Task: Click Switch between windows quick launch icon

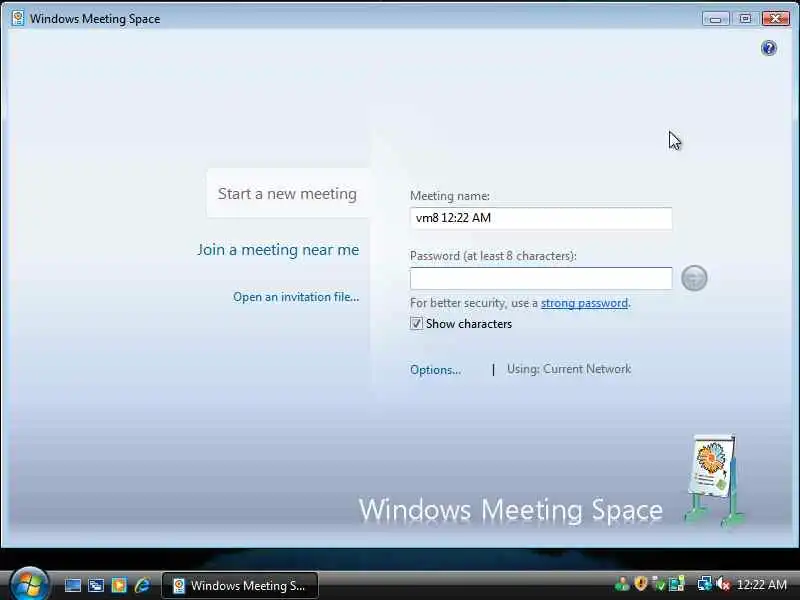Action: (96, 585)
